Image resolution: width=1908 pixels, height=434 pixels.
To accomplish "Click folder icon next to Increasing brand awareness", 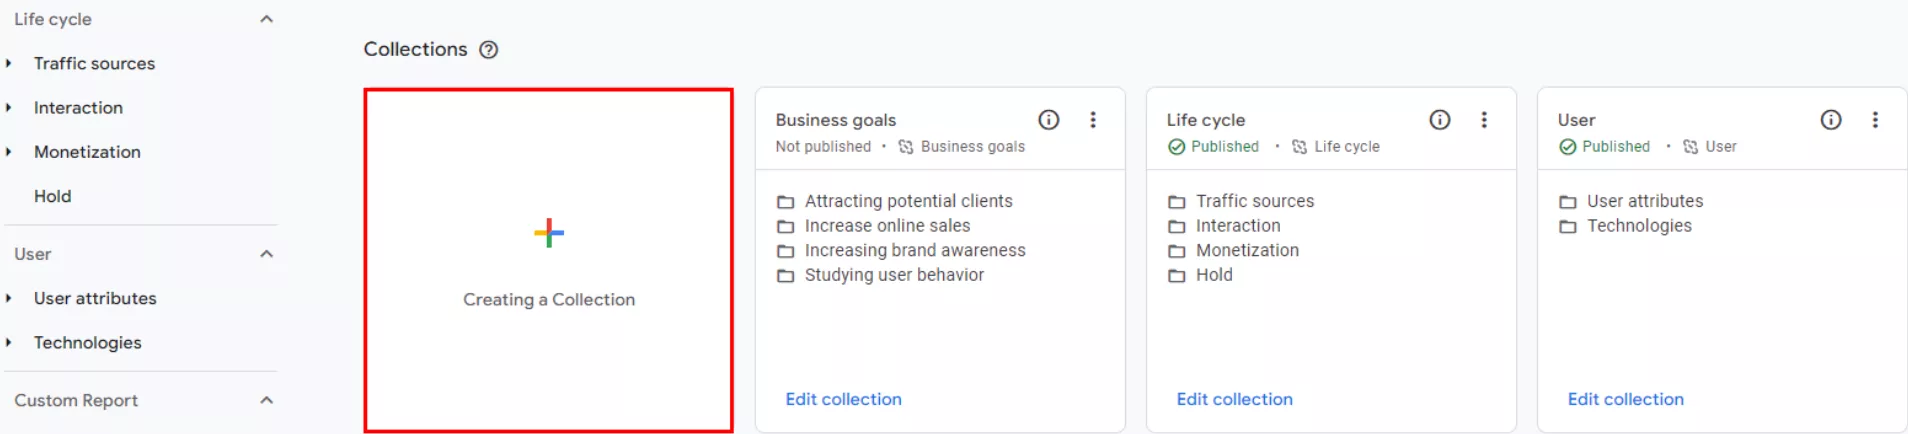I will point(786,251).
